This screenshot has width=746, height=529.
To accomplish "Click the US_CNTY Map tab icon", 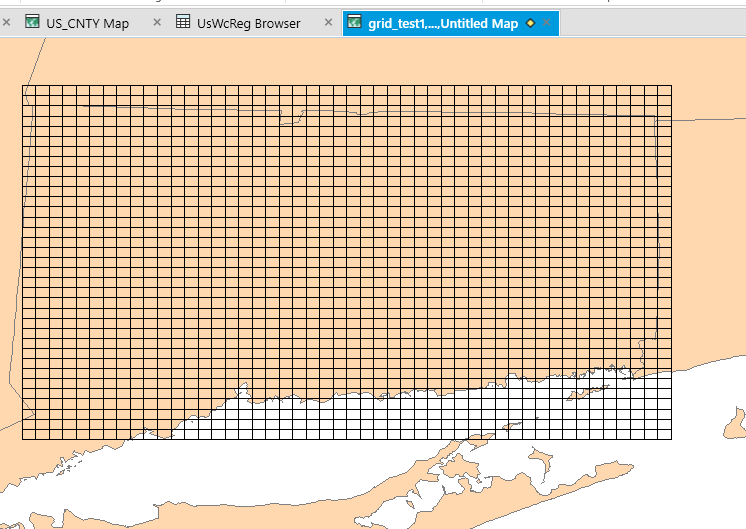I will (33, 23).
